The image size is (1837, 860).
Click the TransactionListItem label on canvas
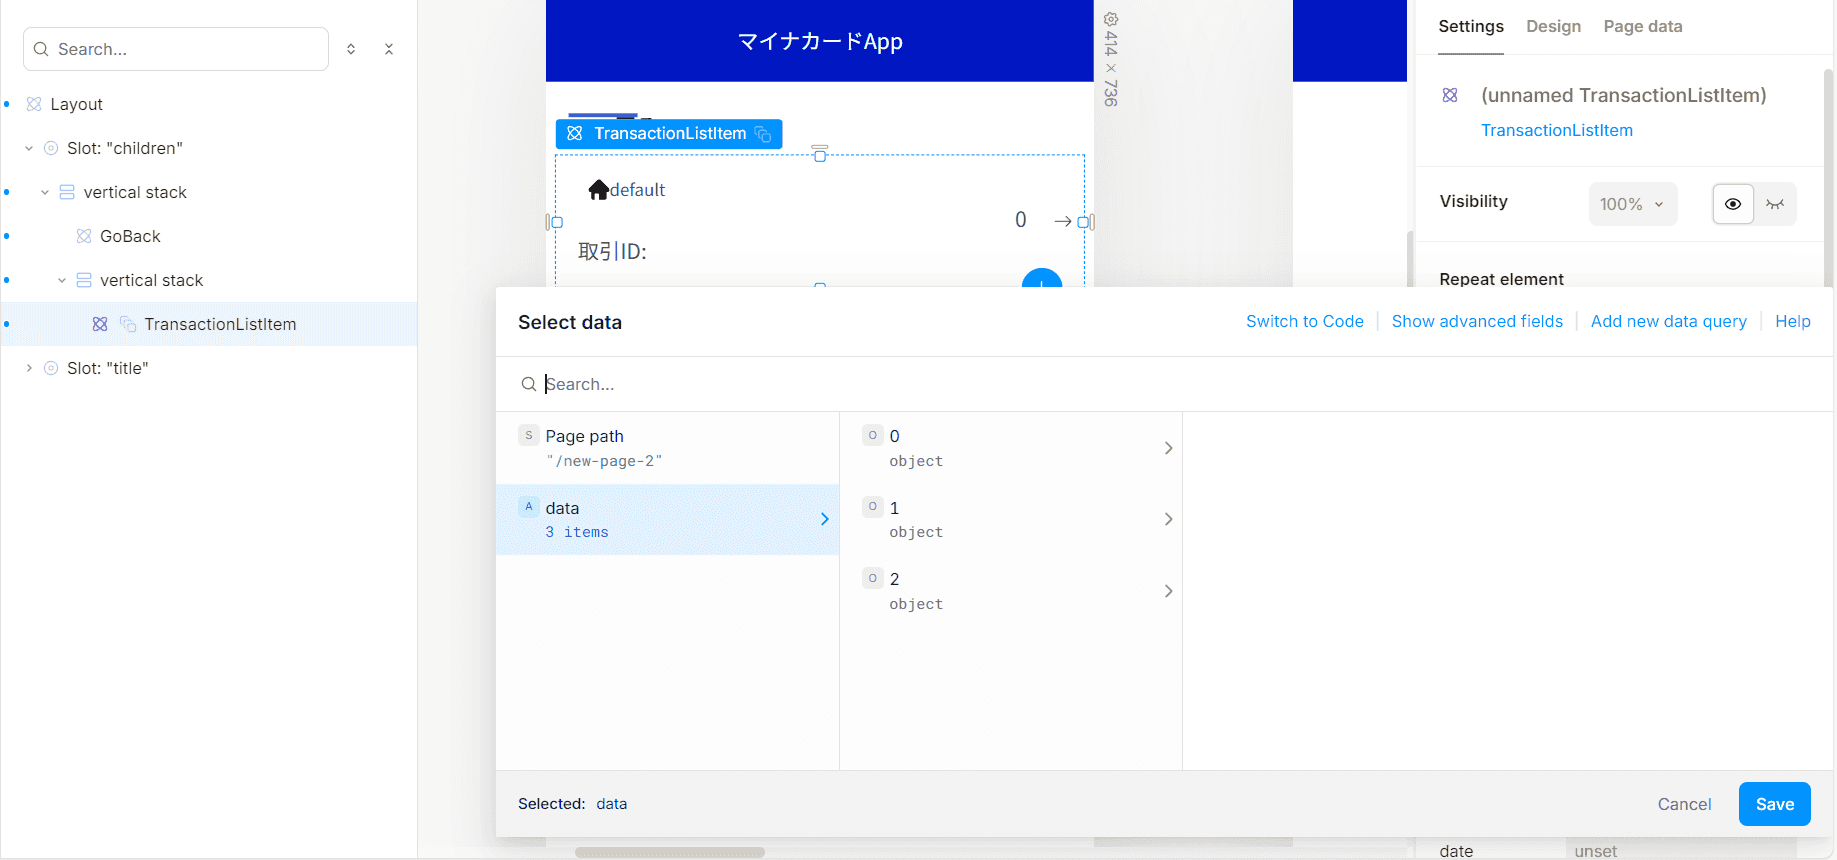pos(669,134)
